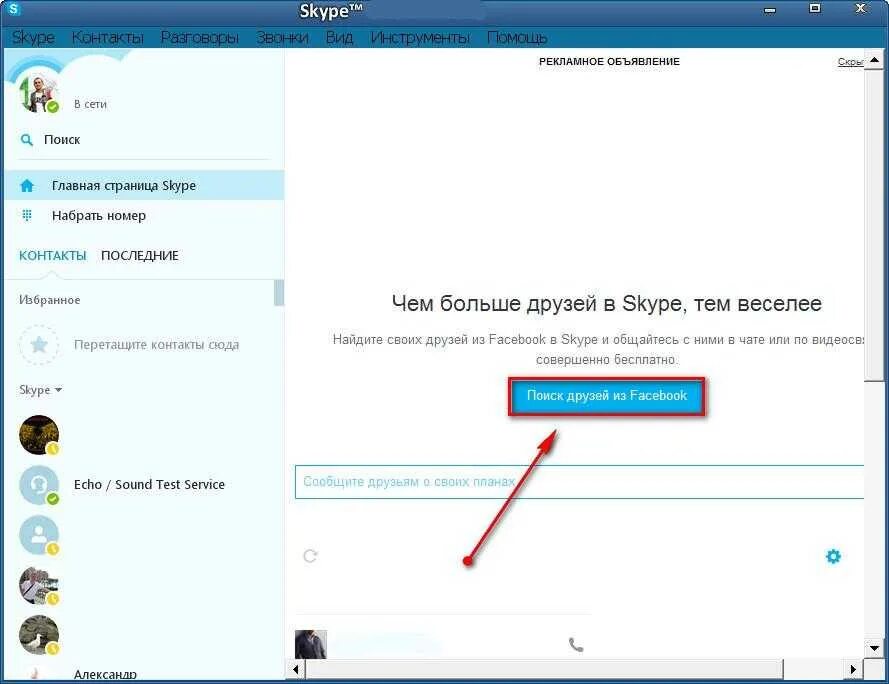Click the home icon for Skype home
Viewport: 889px width, 684px height.
point(27,185)
